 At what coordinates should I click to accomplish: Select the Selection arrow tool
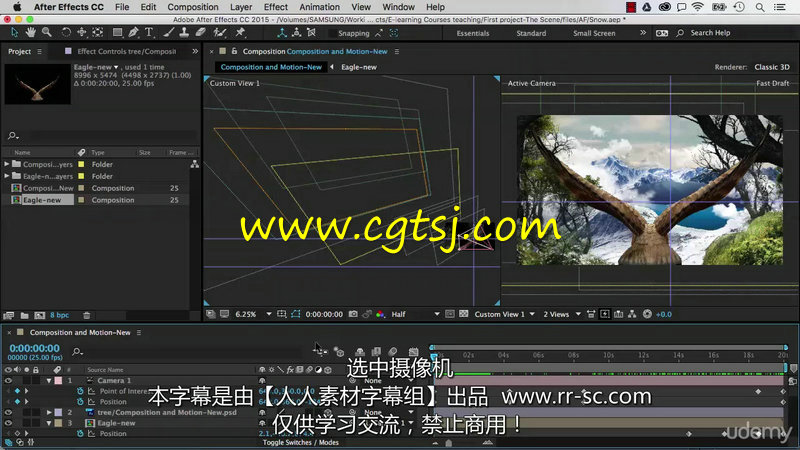coord(14,33)
